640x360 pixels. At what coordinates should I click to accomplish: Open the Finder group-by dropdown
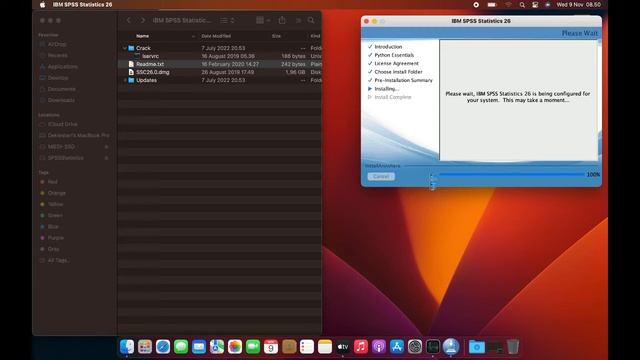click(263, 20)
